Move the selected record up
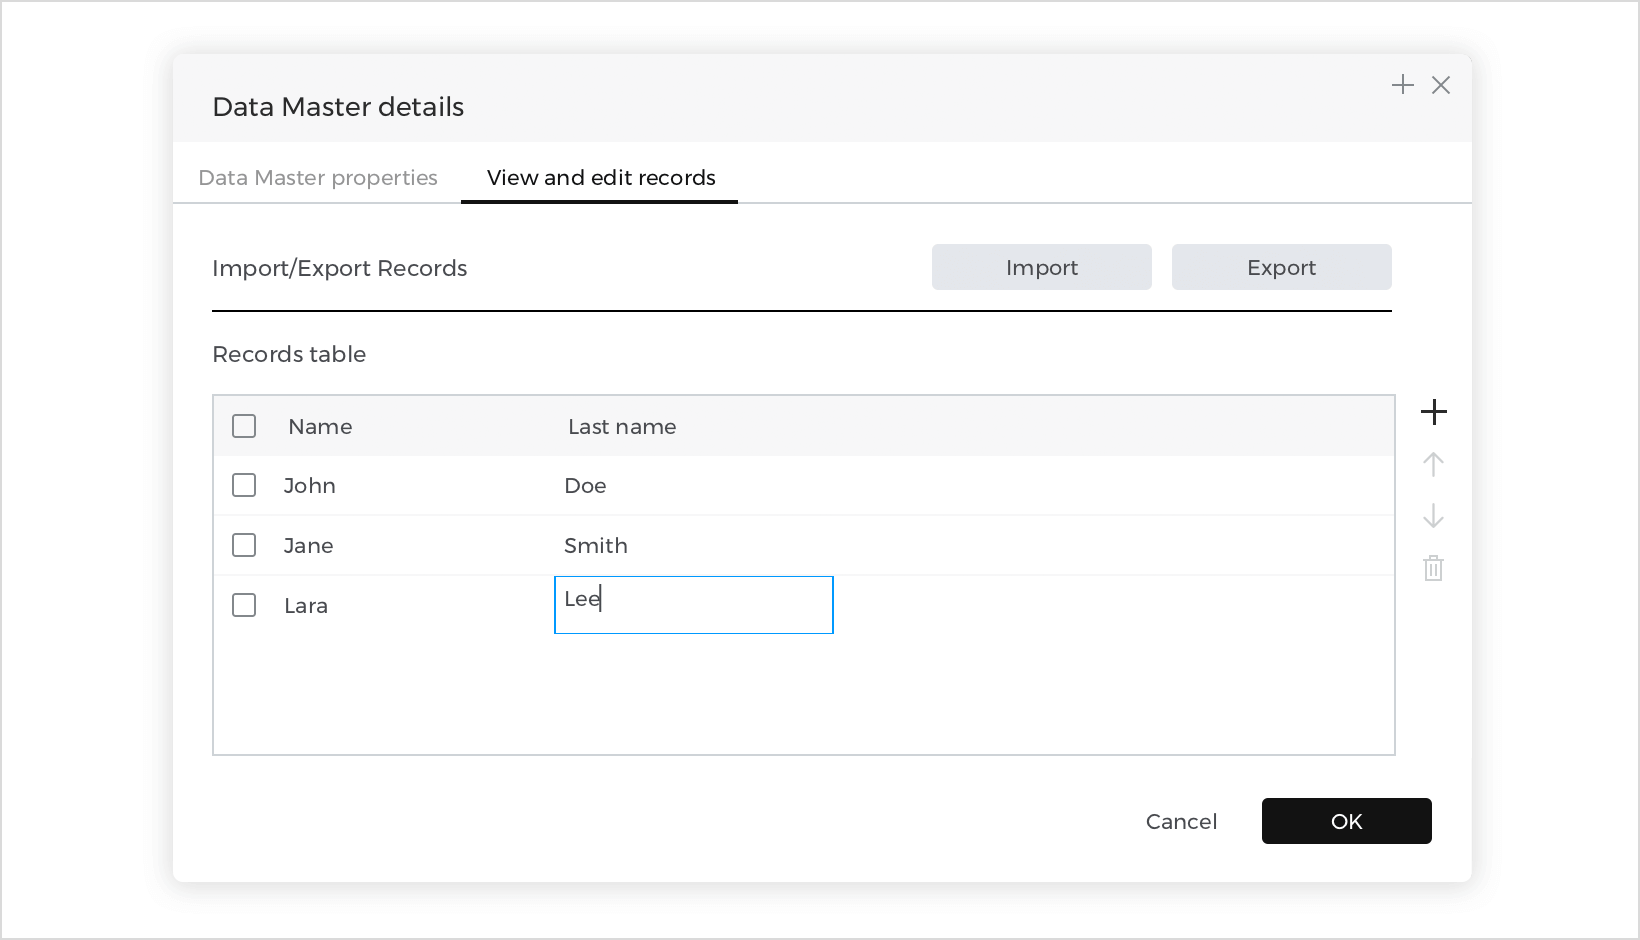Screen dimensions: 1640x940 (x=1434, y=464)
